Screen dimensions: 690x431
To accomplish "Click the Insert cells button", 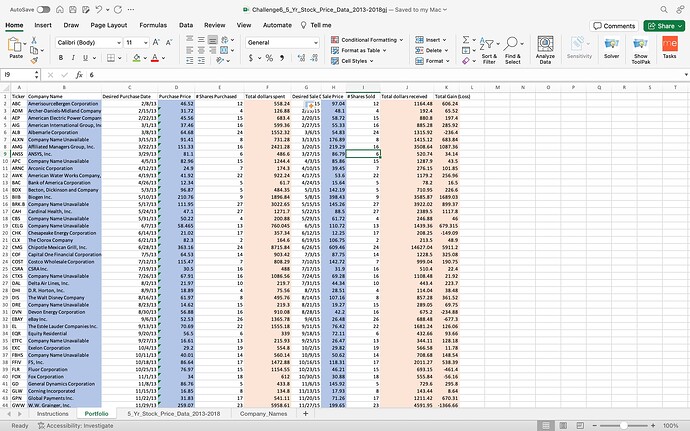I will pos(431,40).
